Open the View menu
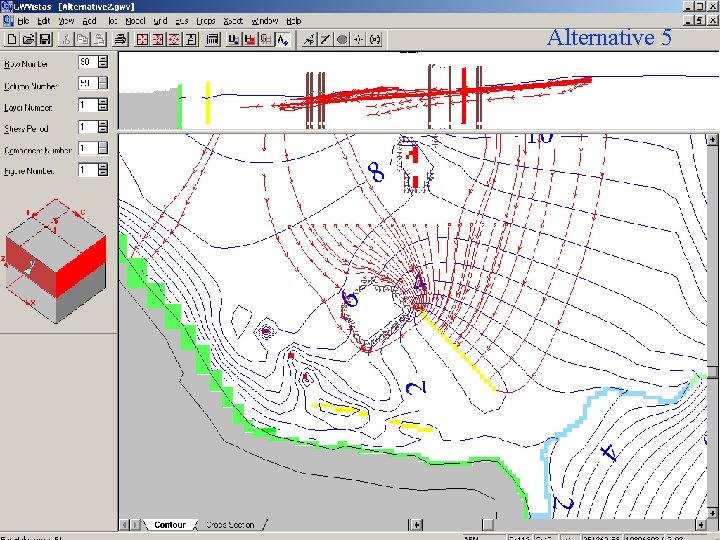 pos(66,21)
